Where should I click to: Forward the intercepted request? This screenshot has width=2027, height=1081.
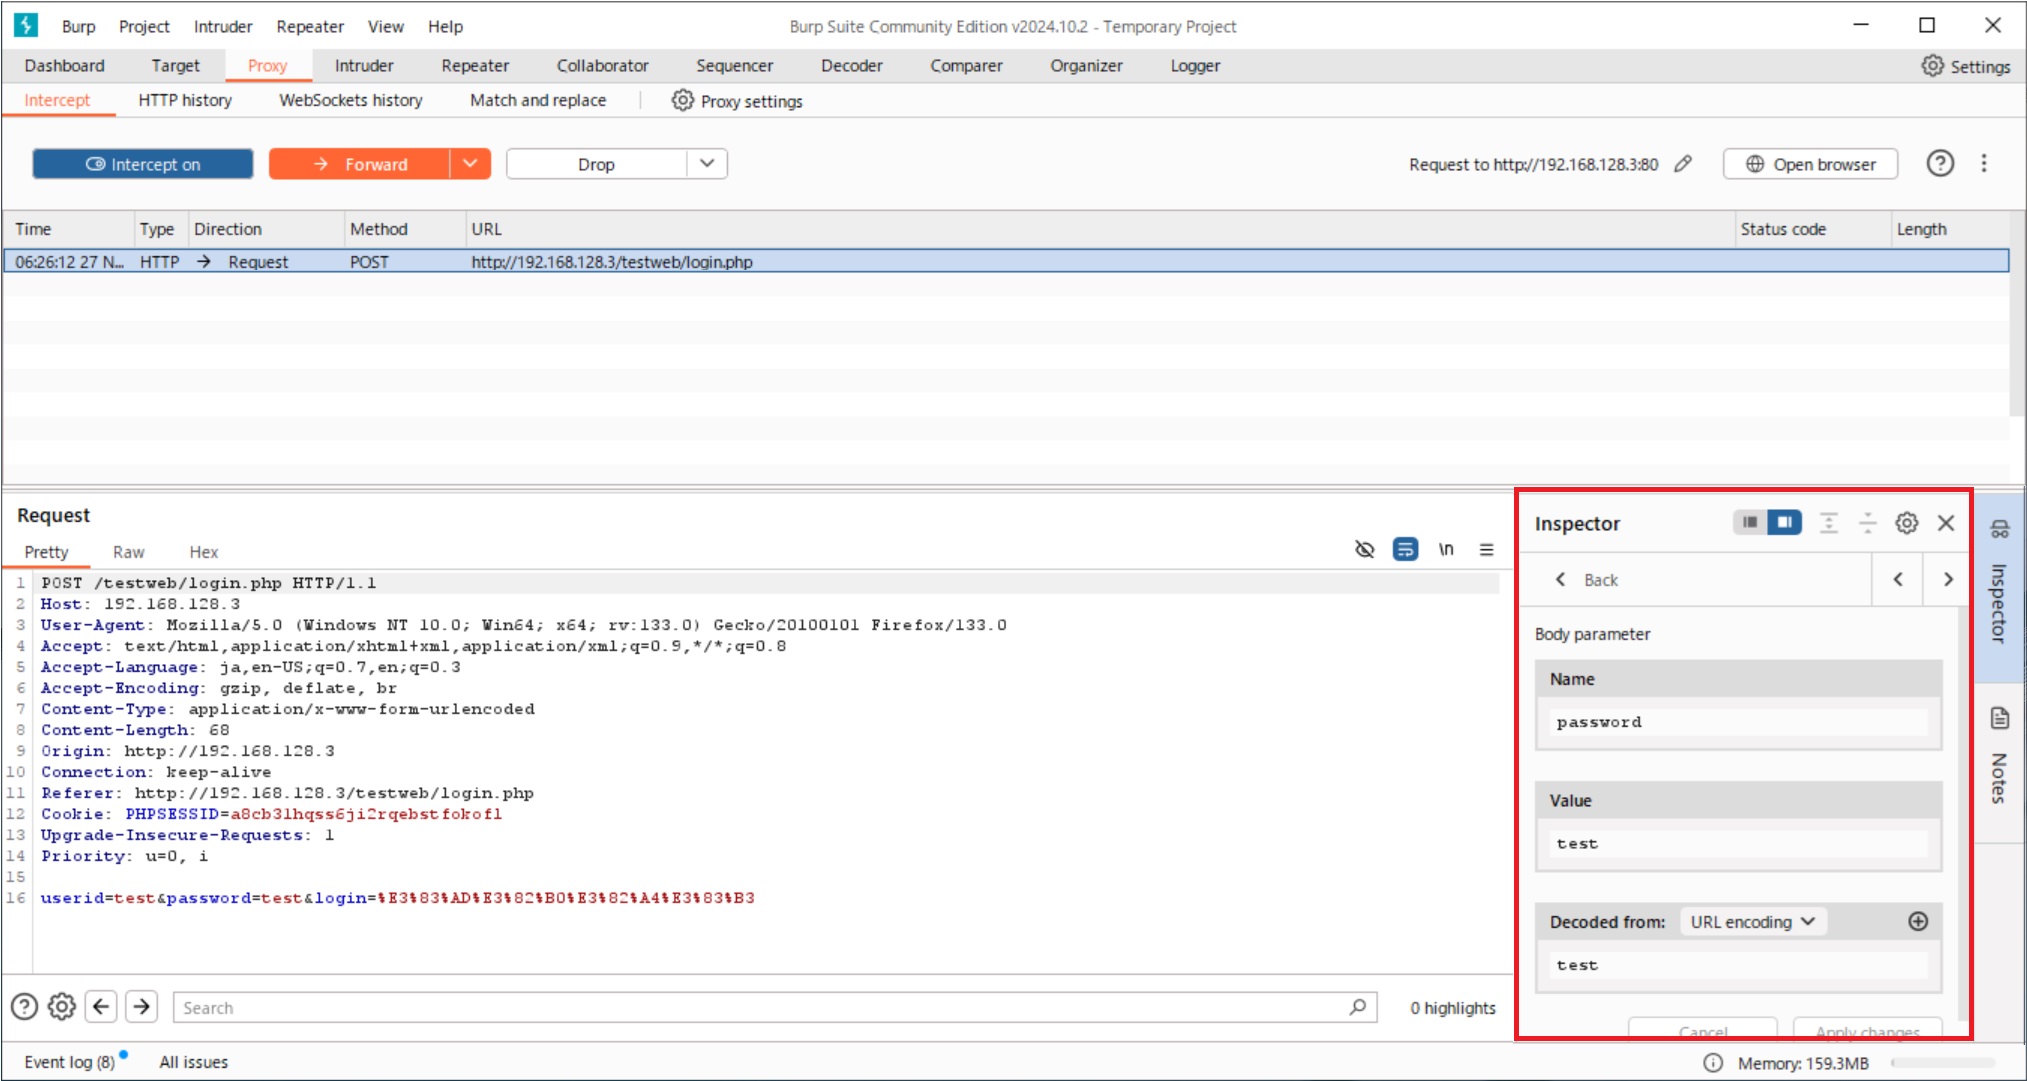[x=360, y=164]
